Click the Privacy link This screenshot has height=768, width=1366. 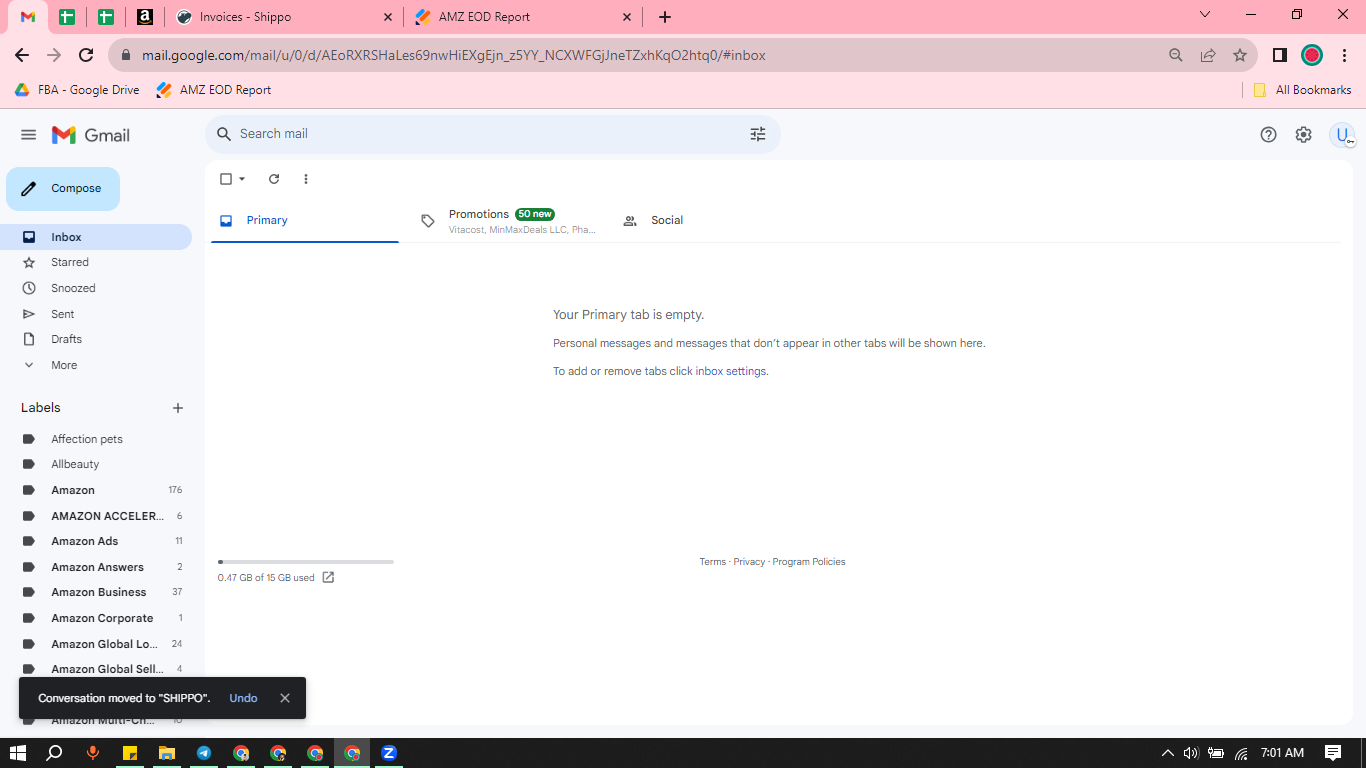[x=749, y=562]
